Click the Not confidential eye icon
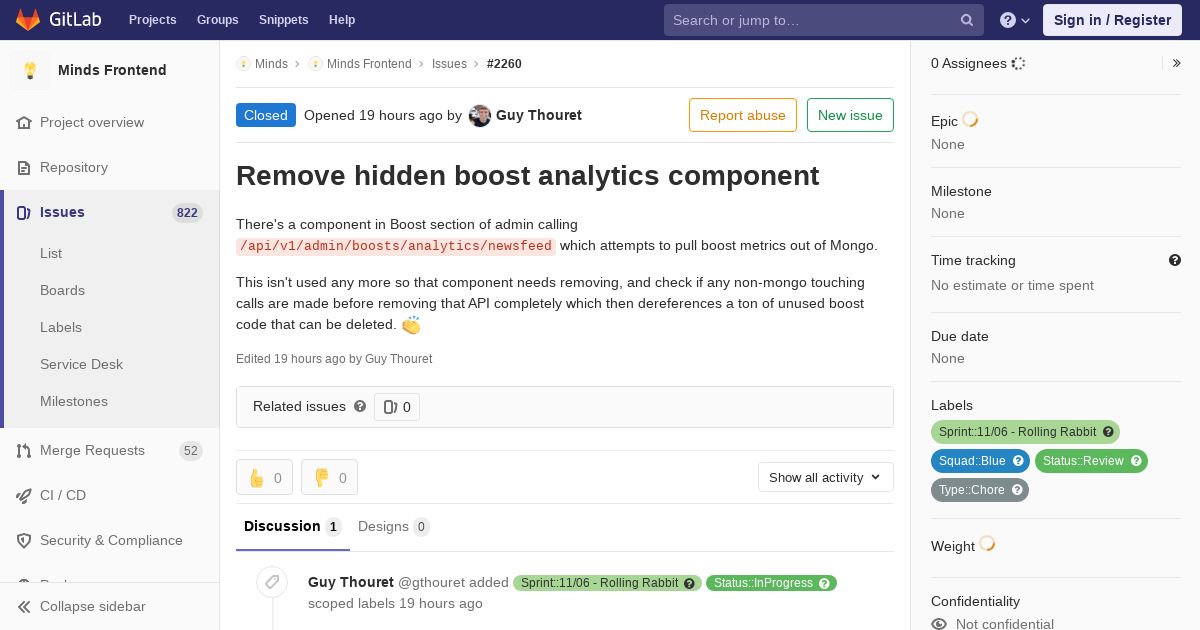The height and width of the screenshot is (630, 1200). click(939, 624)
